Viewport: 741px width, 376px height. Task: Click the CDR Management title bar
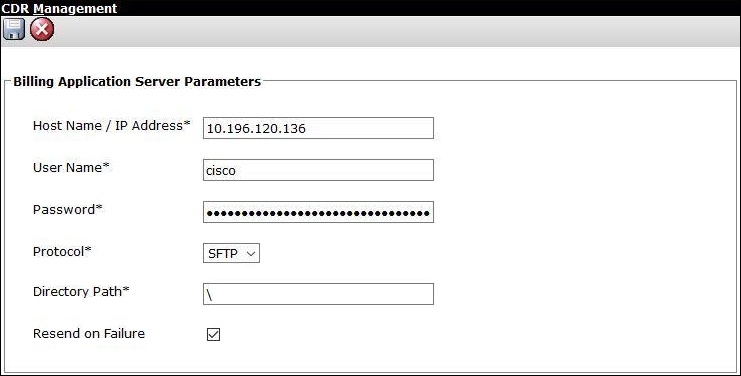point(370,8)
